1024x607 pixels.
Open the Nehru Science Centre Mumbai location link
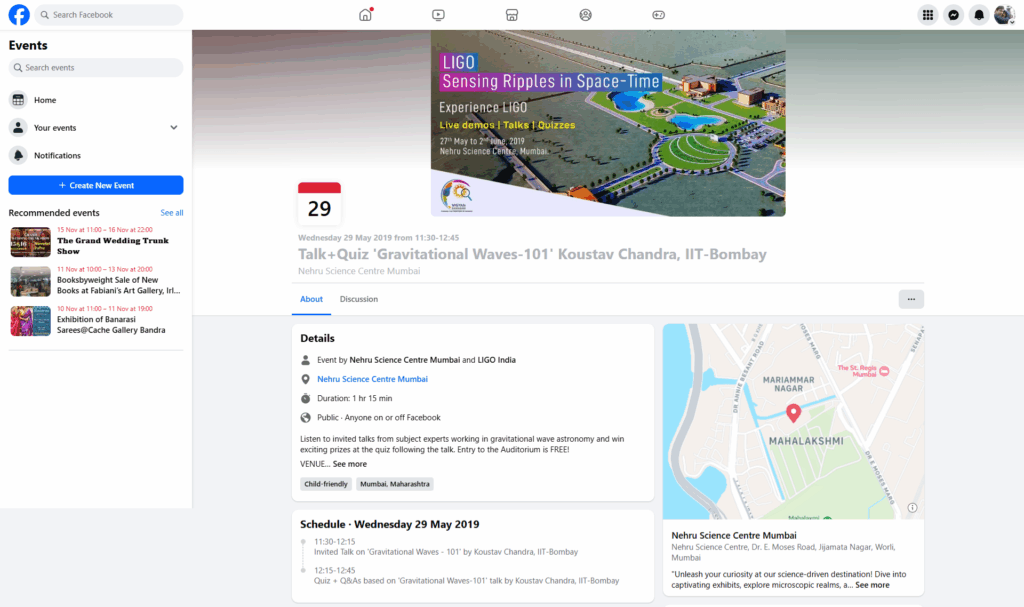(372, 379)
